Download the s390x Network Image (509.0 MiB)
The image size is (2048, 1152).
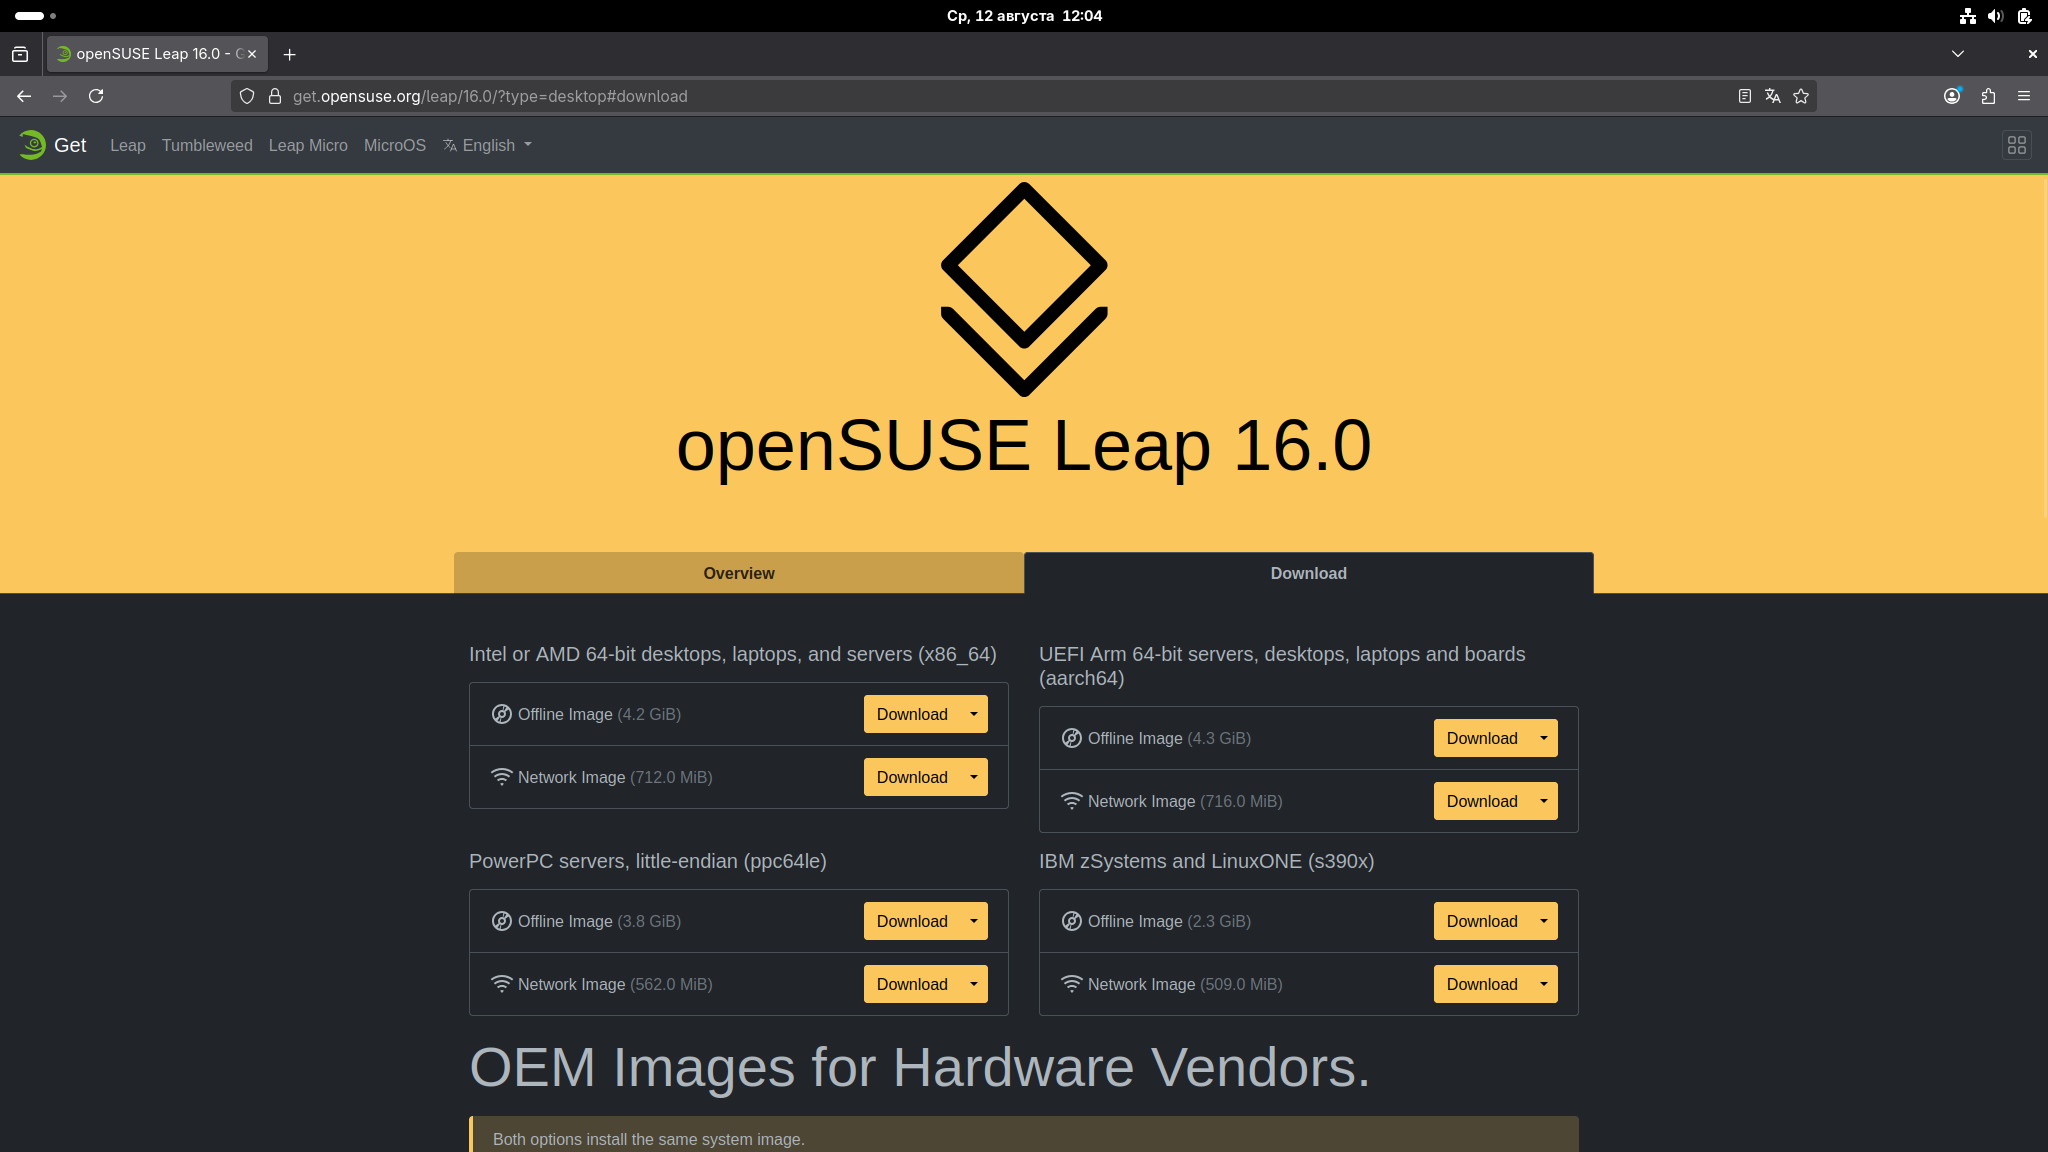pos(1482,984)
